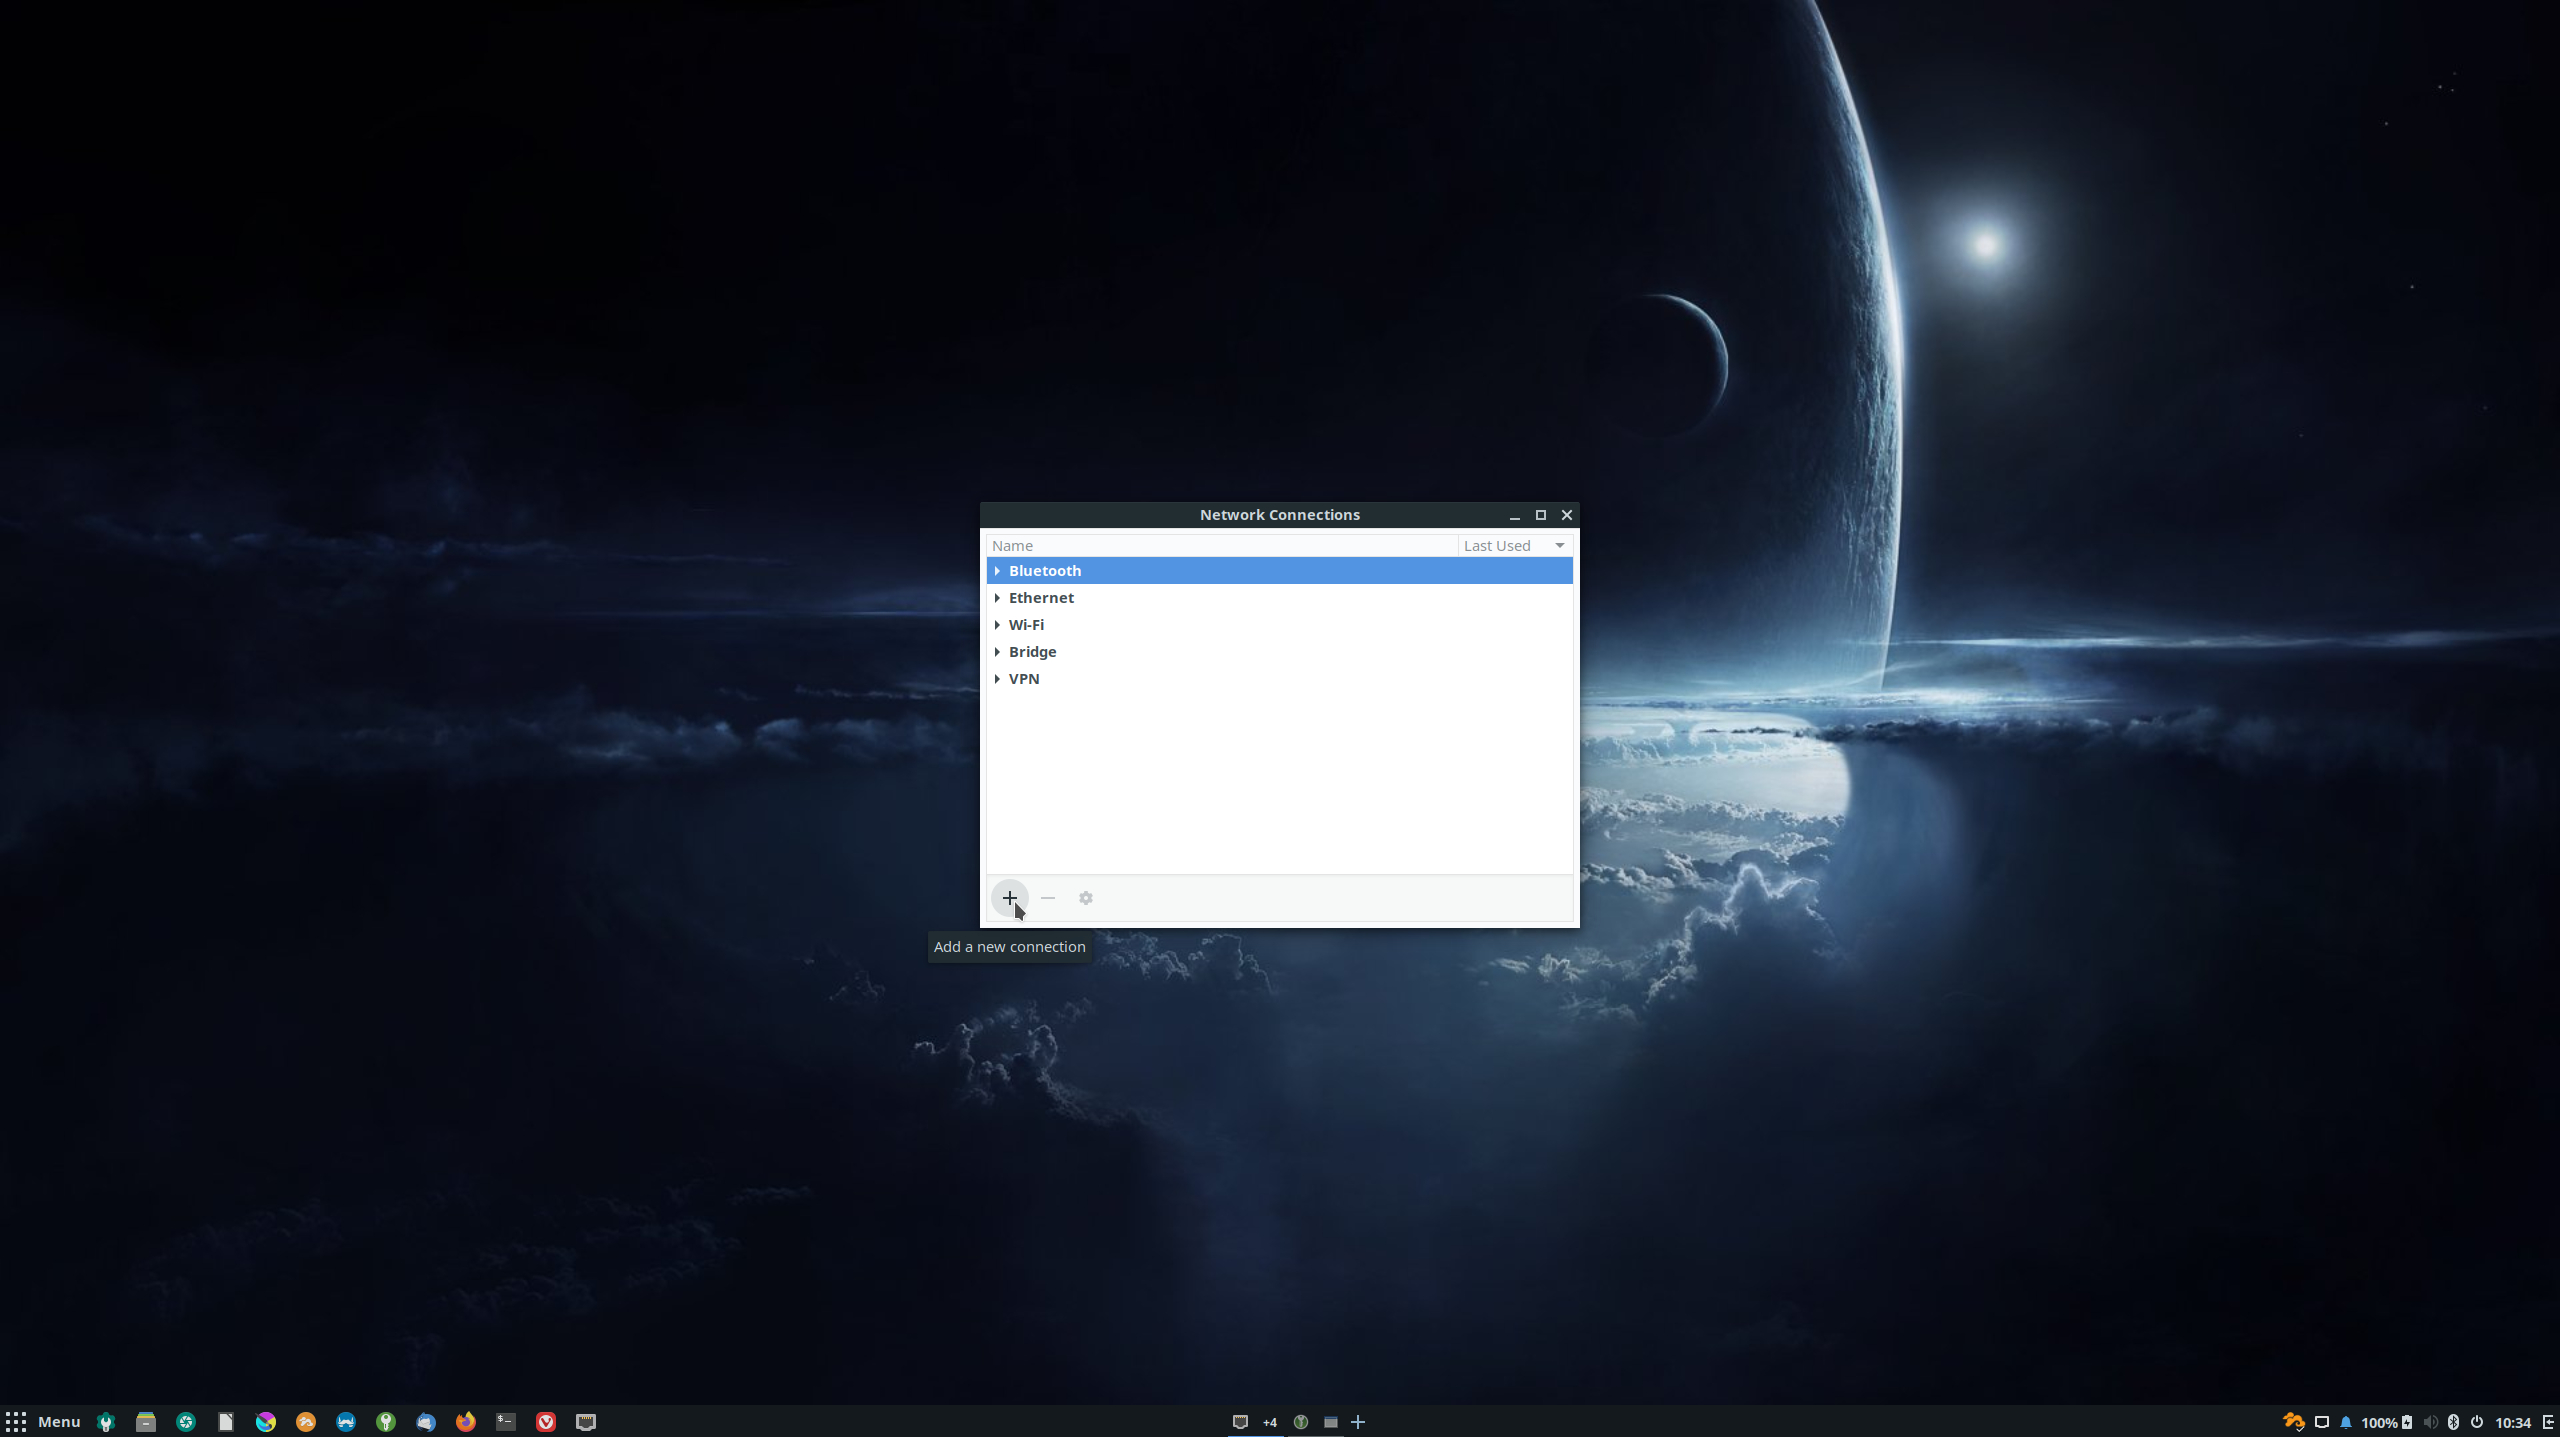
Task: Add a new workspace with panel plus
Action: [x=1358, y=1421]
